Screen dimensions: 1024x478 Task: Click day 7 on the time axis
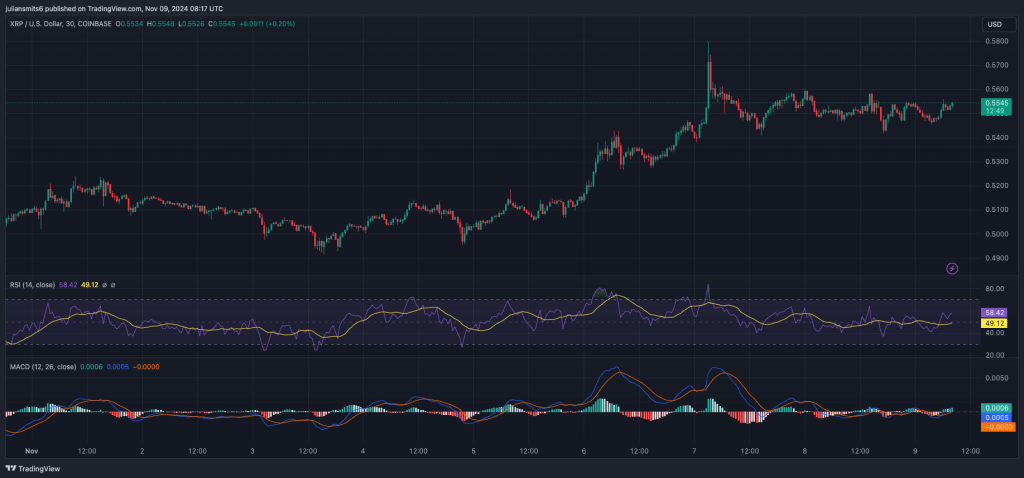(x=694, y=451)
